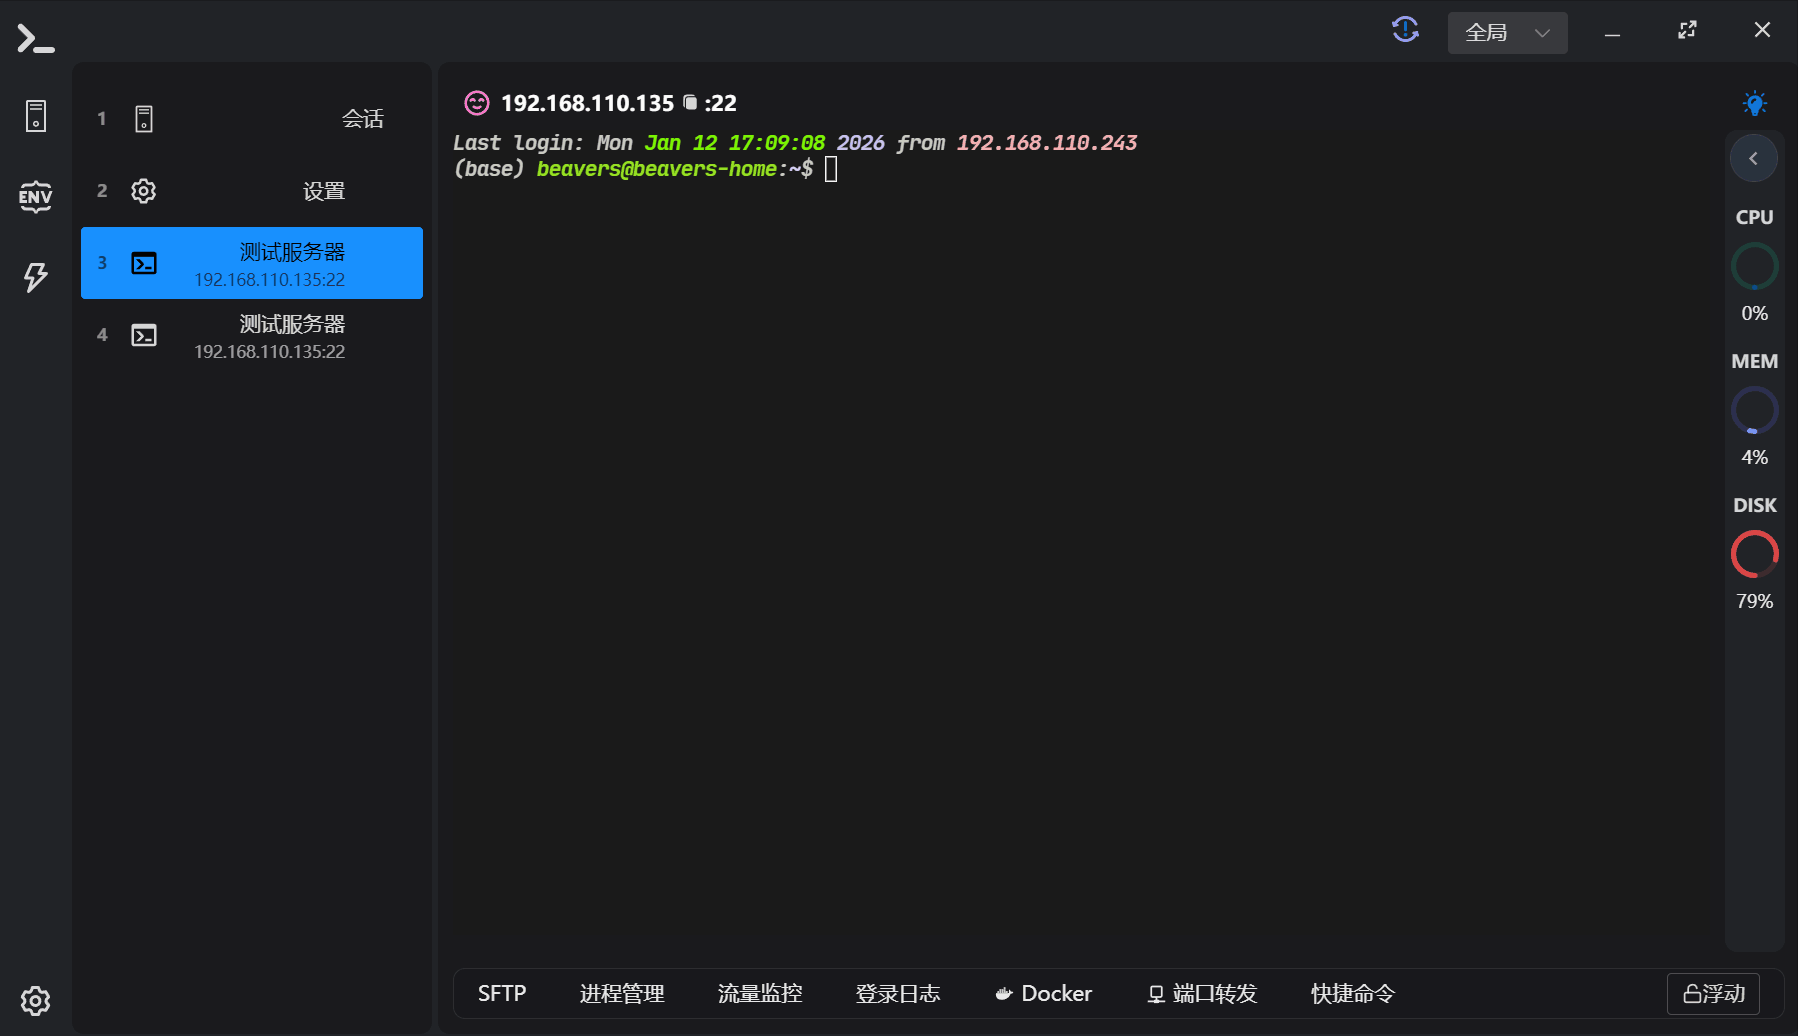Toggle the 浮动 floating lock button
Image resolution: width=1798 pixels, height=1036 pixels.
click(x=1713, y=993)
